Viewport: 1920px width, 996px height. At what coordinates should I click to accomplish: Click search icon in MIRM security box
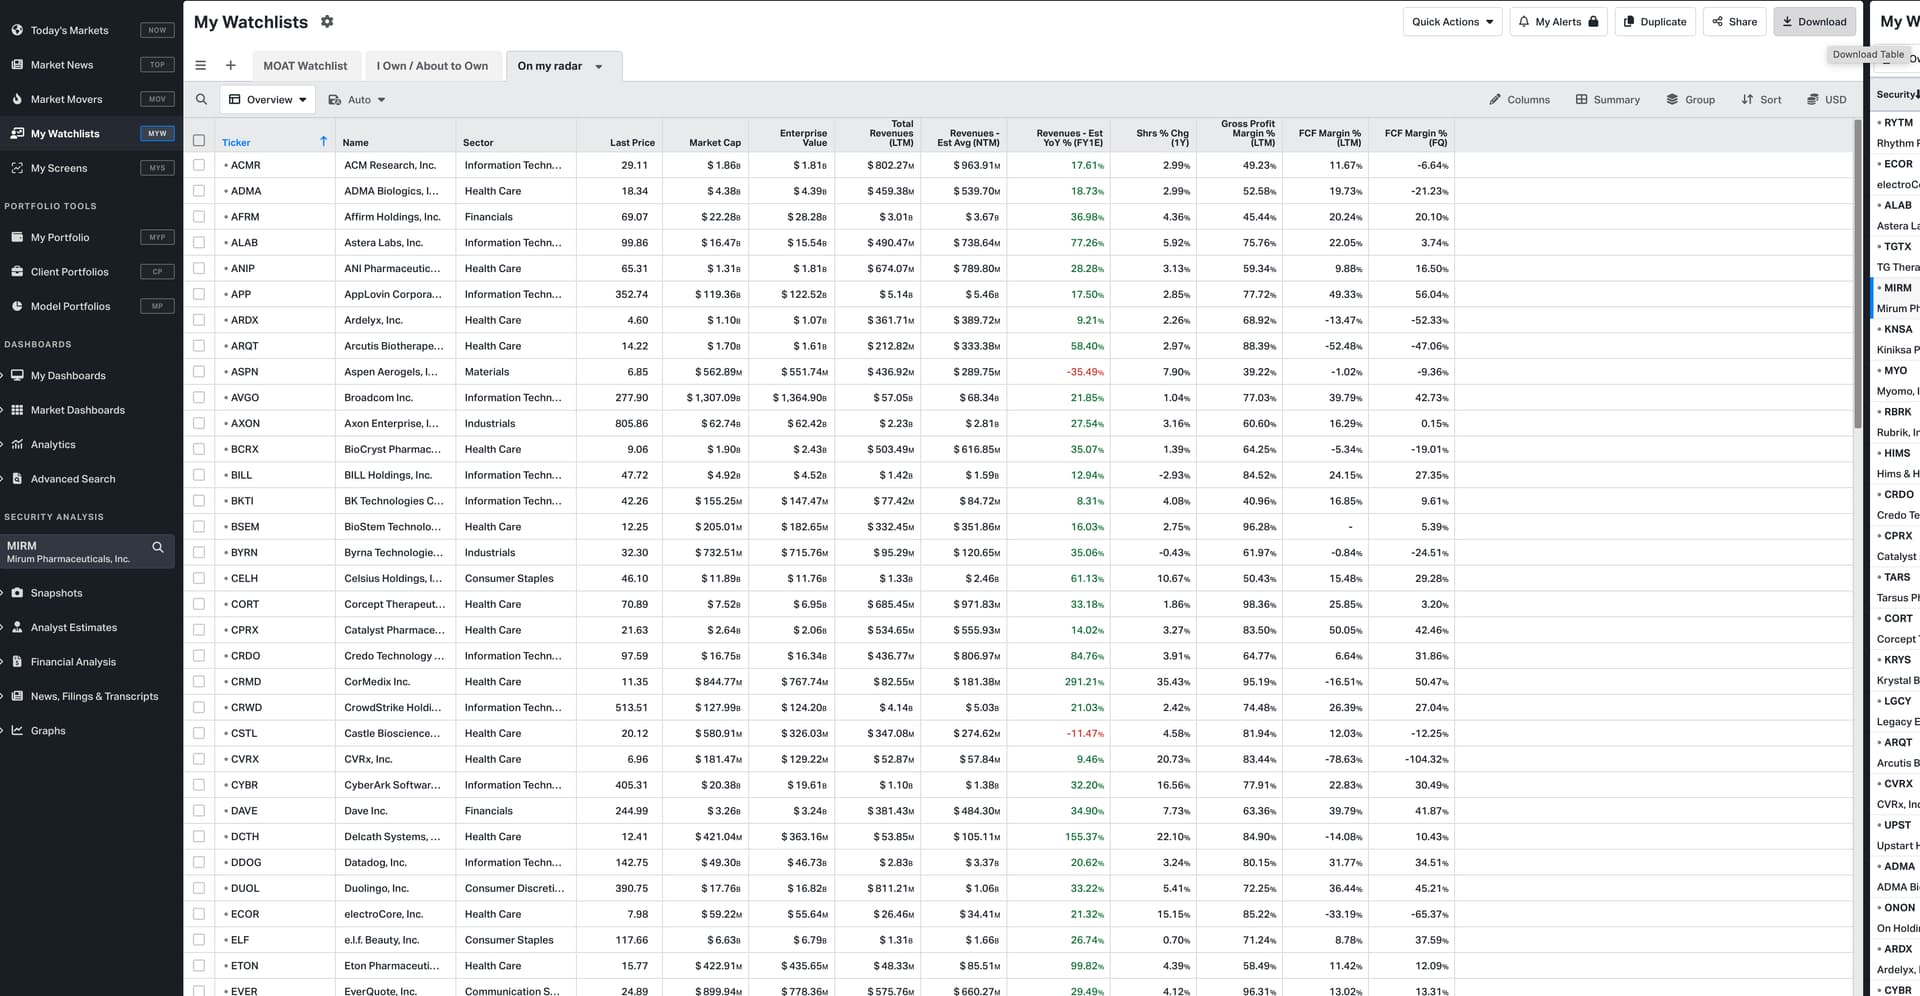[x=158, y=547]
